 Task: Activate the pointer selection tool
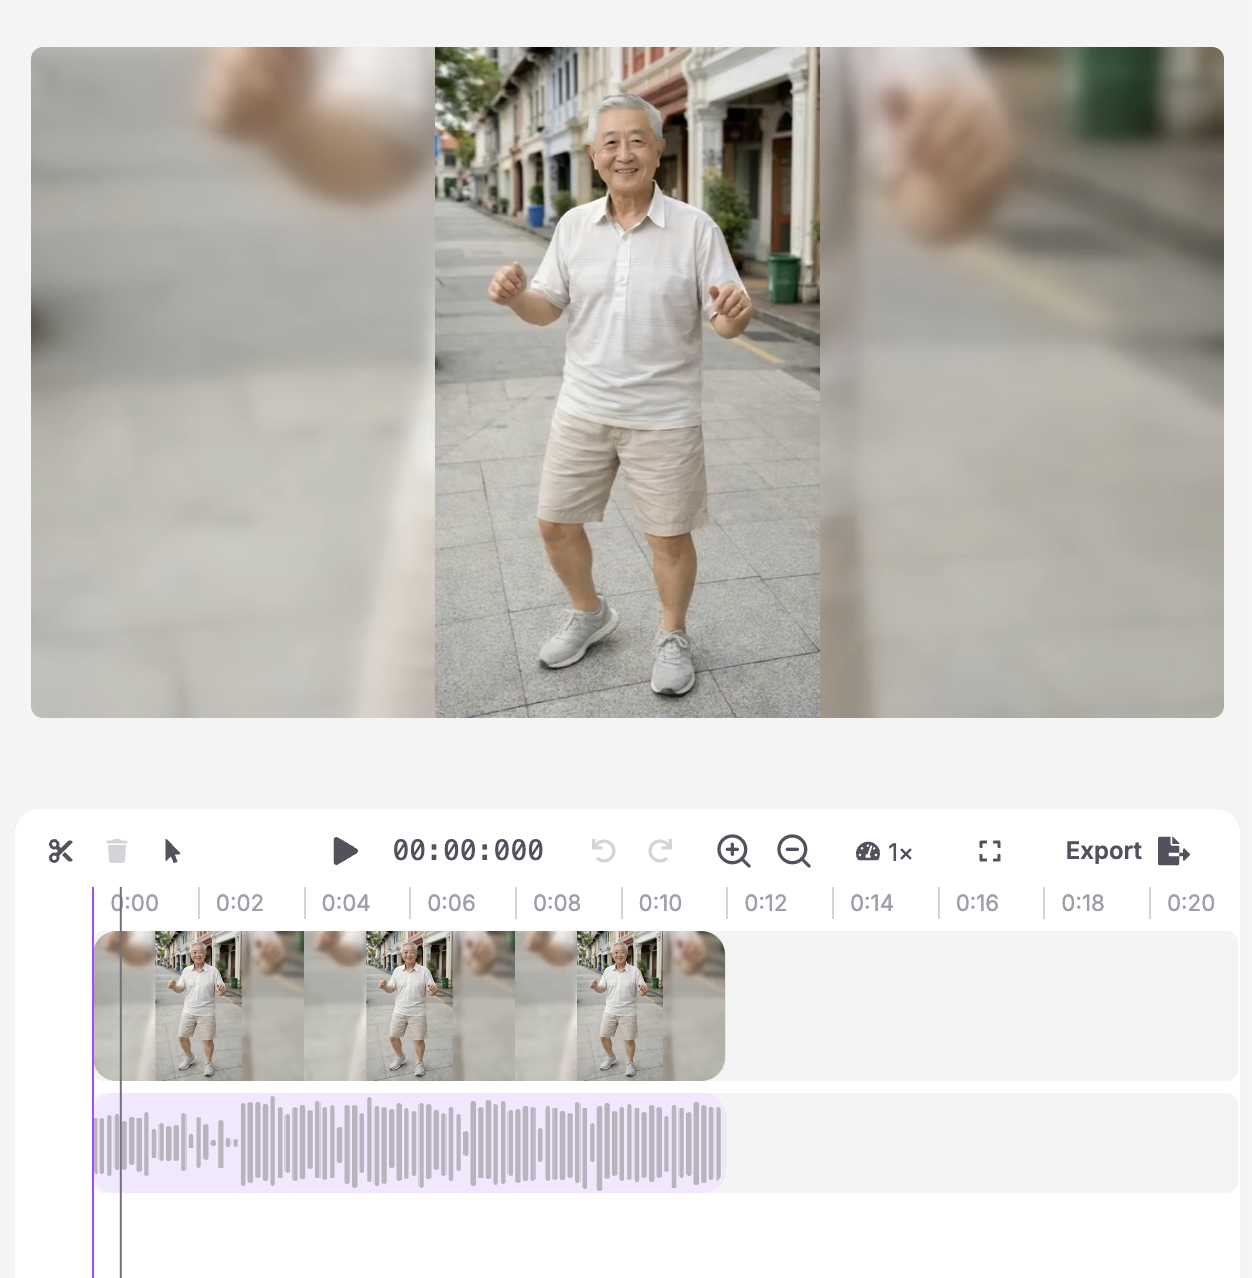click(x=172, y=851)
